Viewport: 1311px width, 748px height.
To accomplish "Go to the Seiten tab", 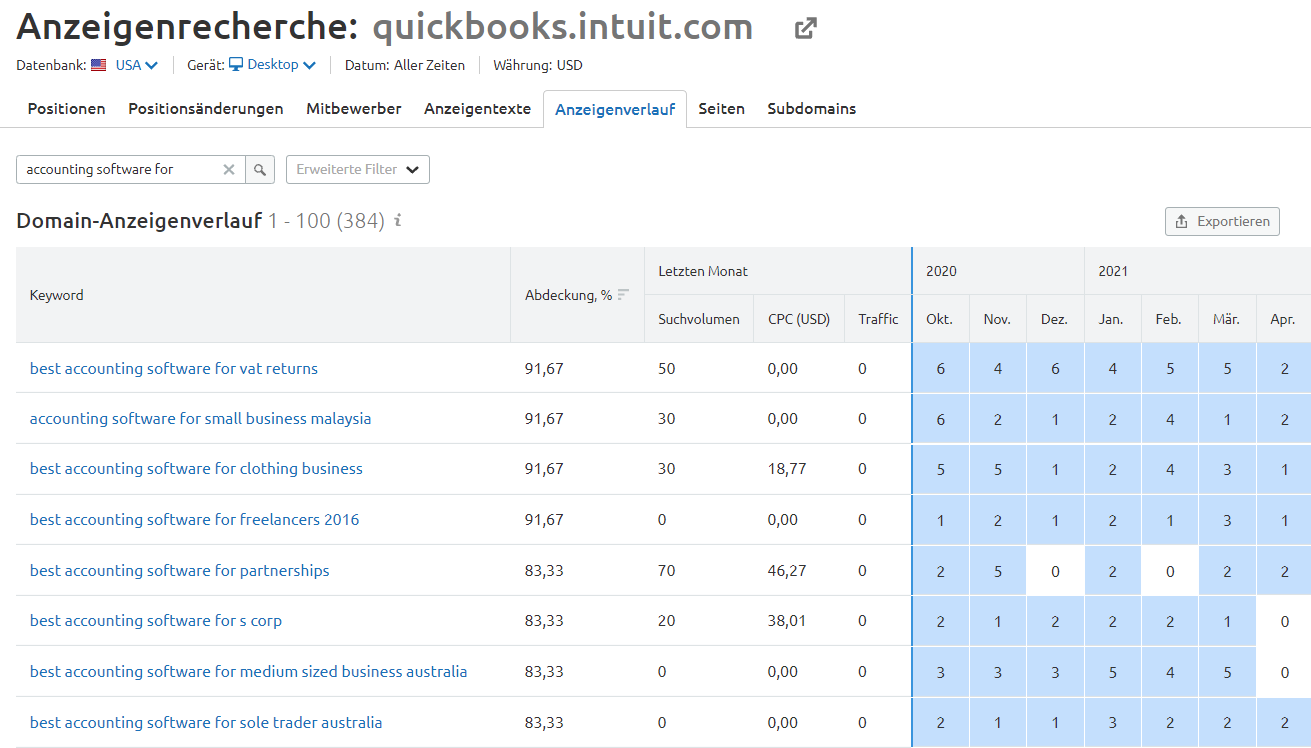I will [x=722, y=109].
